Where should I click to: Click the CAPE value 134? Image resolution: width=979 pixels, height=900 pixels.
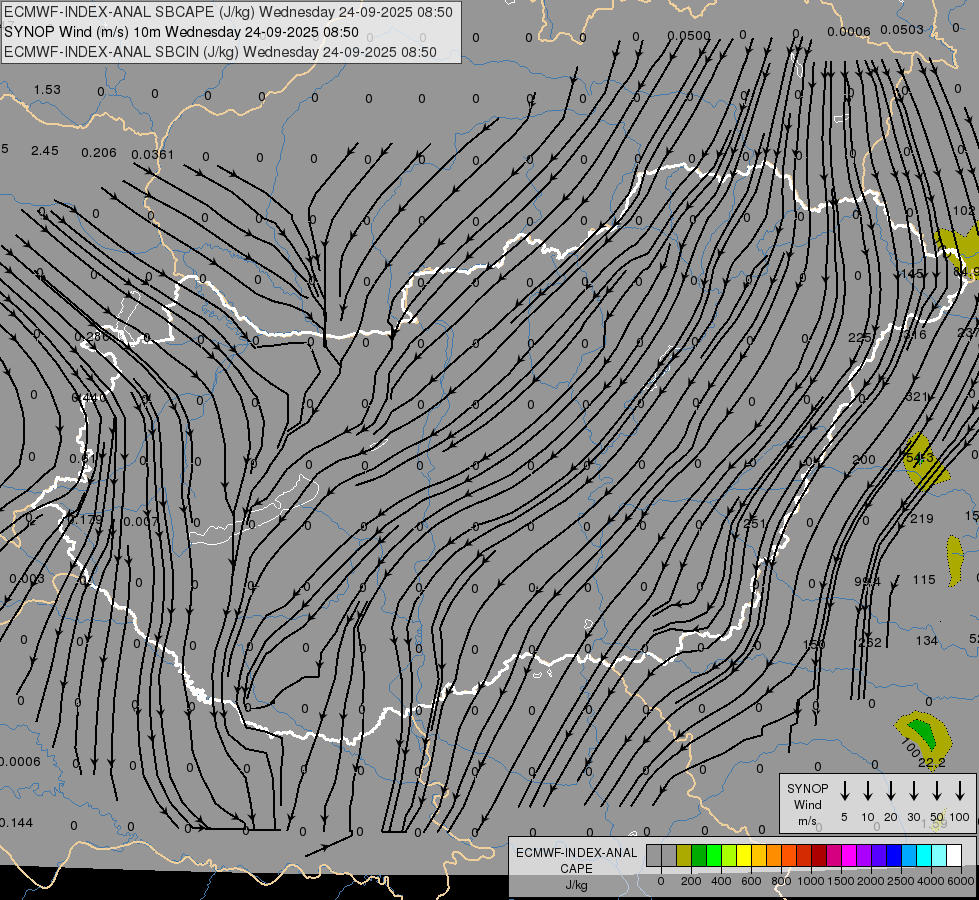coord(927,640)
